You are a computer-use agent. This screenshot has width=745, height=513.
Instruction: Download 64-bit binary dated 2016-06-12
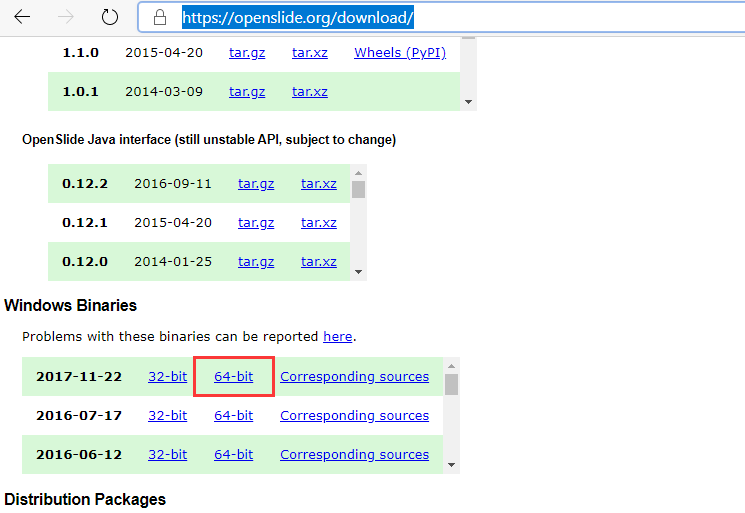234,454
